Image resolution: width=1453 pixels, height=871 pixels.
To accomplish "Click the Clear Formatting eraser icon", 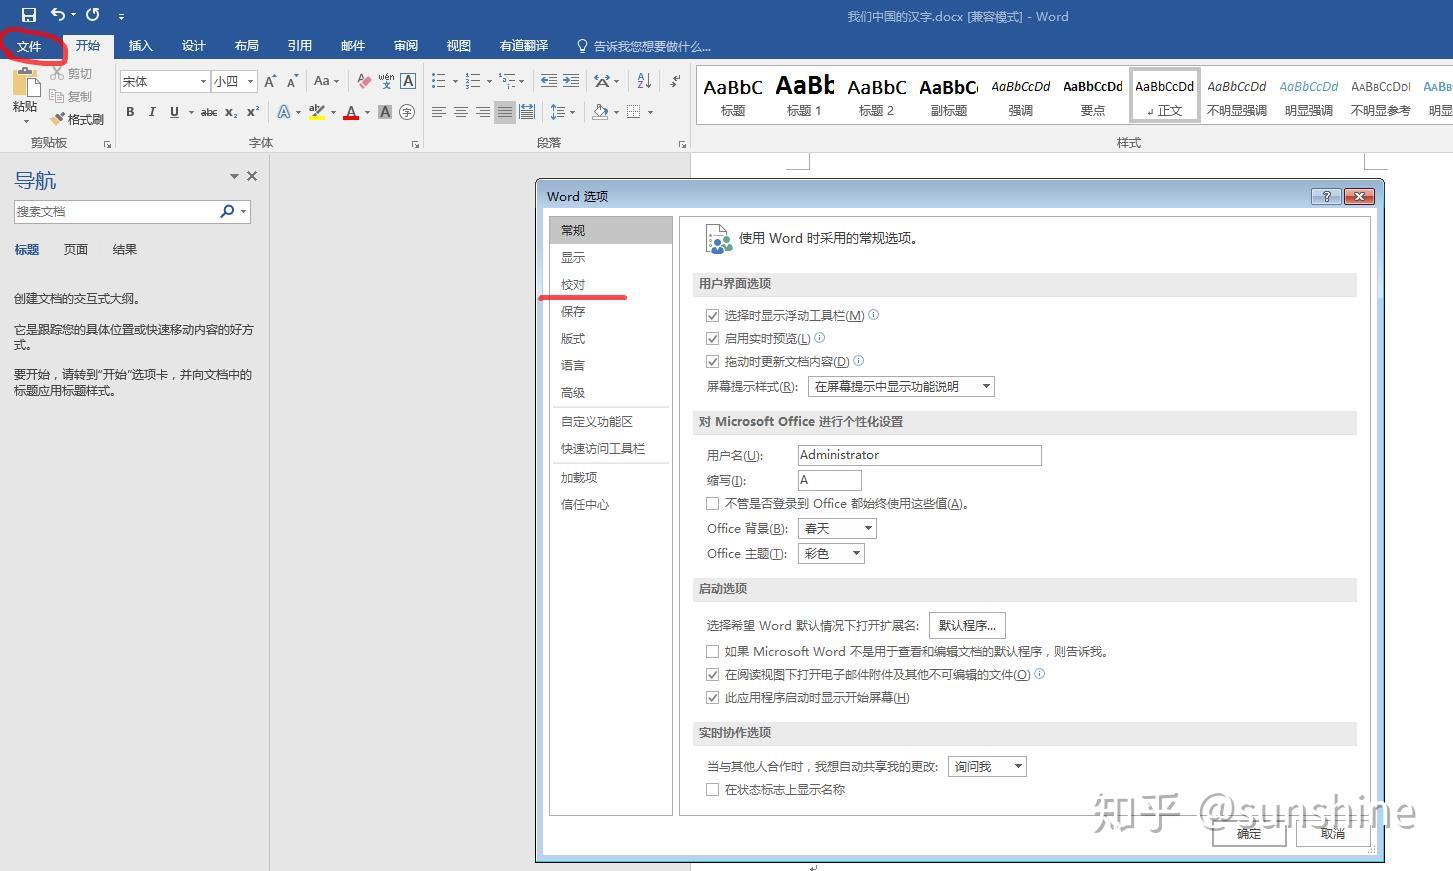I will pos(364,81).
